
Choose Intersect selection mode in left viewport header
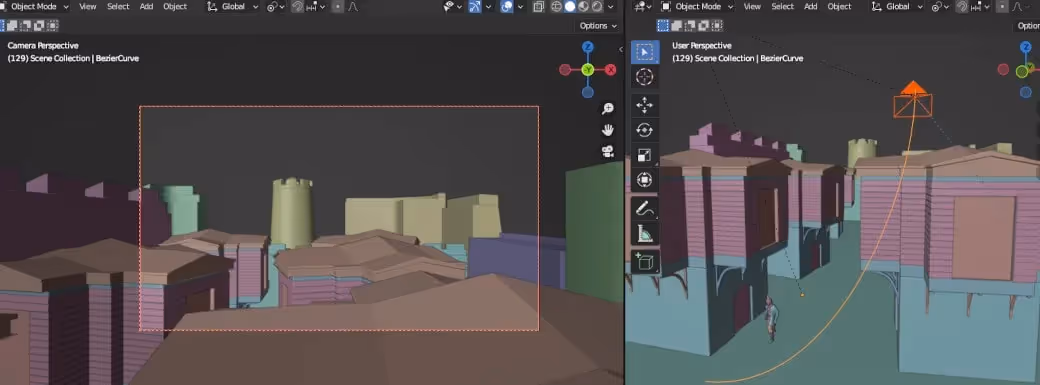point(53,26)
